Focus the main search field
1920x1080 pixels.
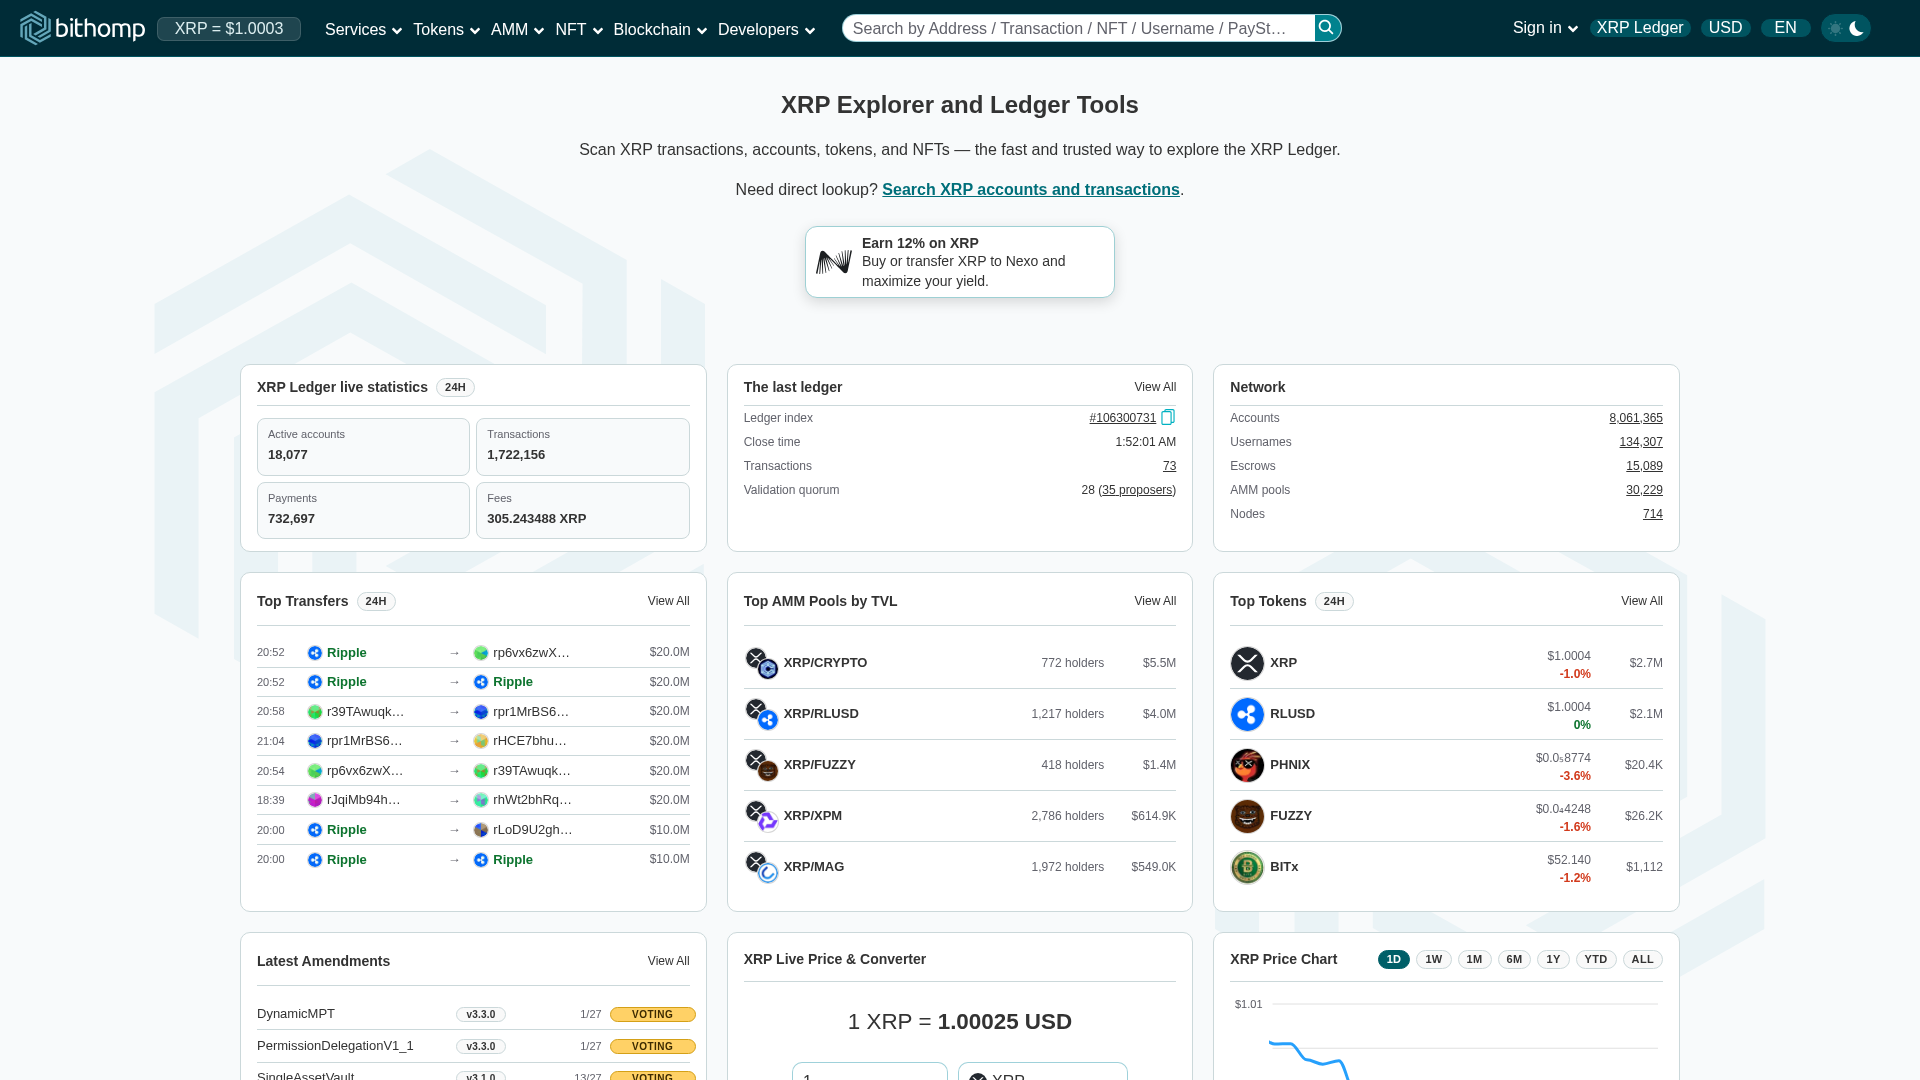(x=1078, y=28)
